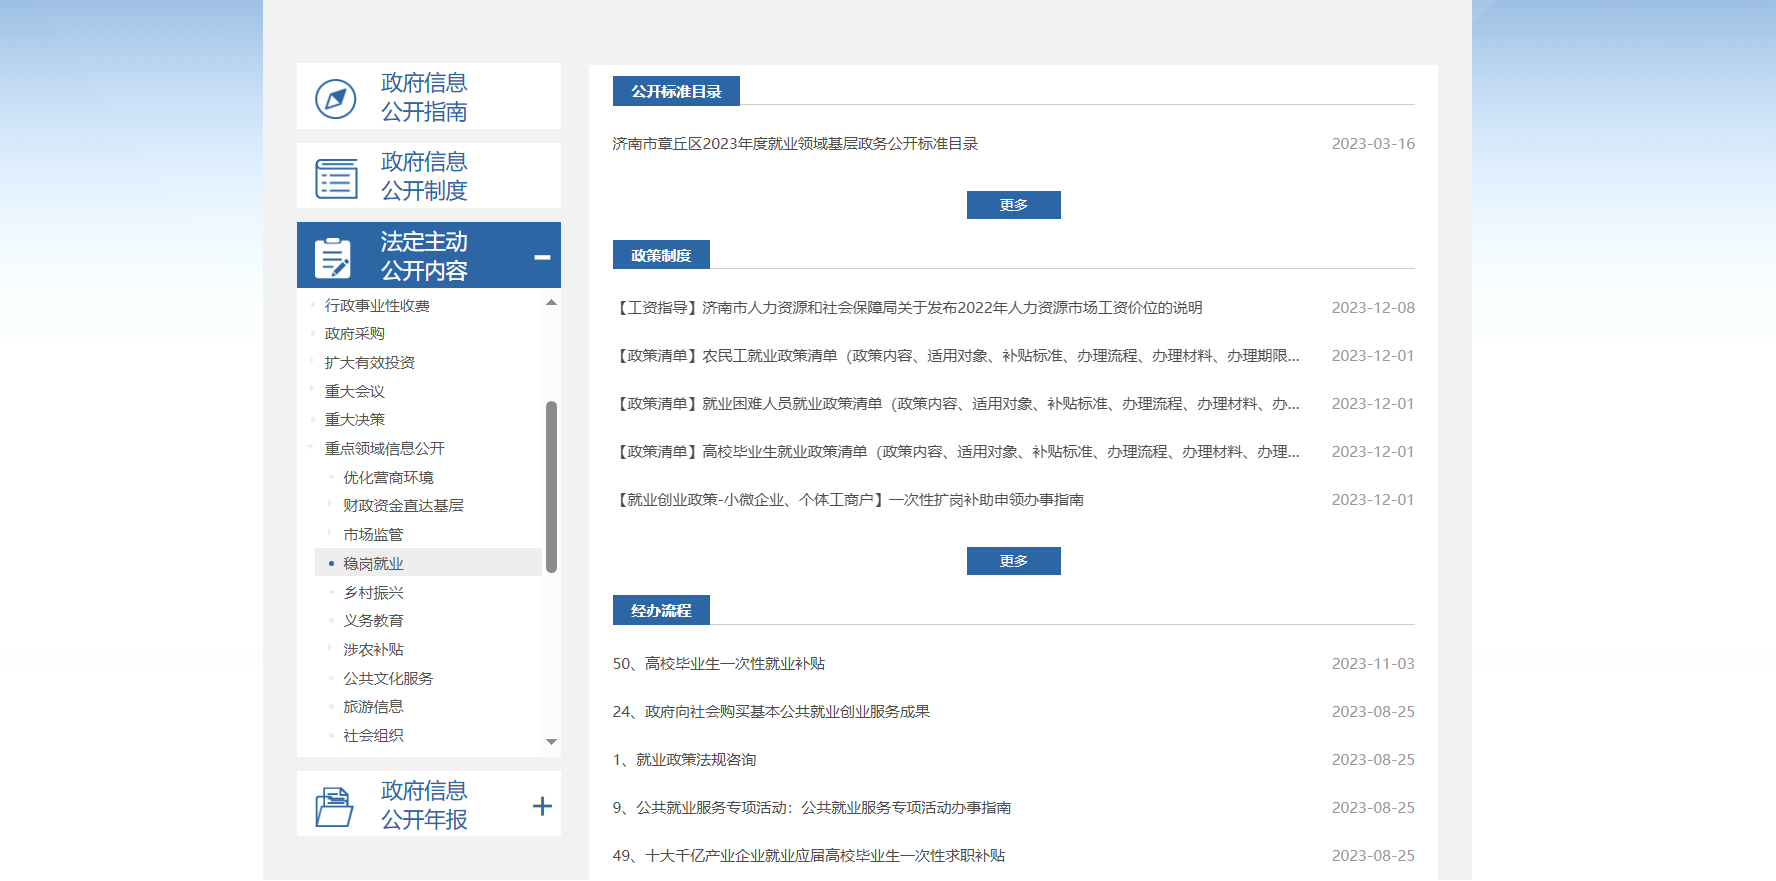This screenshot has height=881, width=1776.
Task: Click 更多 button under 公开标准目录
Action: click(1013, 205)
